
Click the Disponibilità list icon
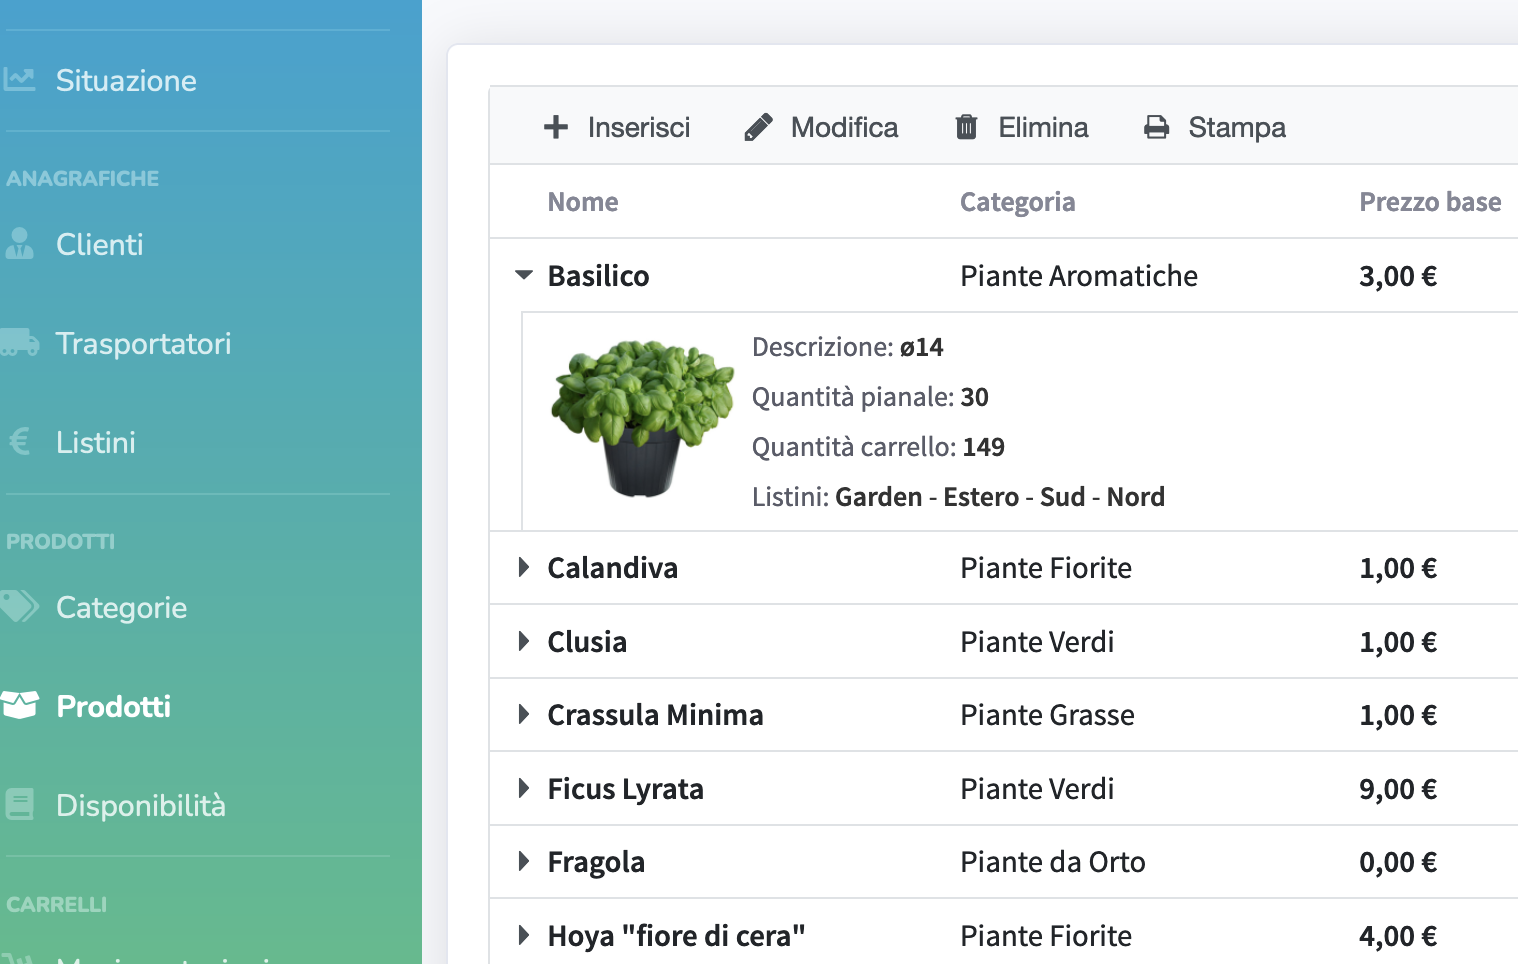[x=21, y=802]
